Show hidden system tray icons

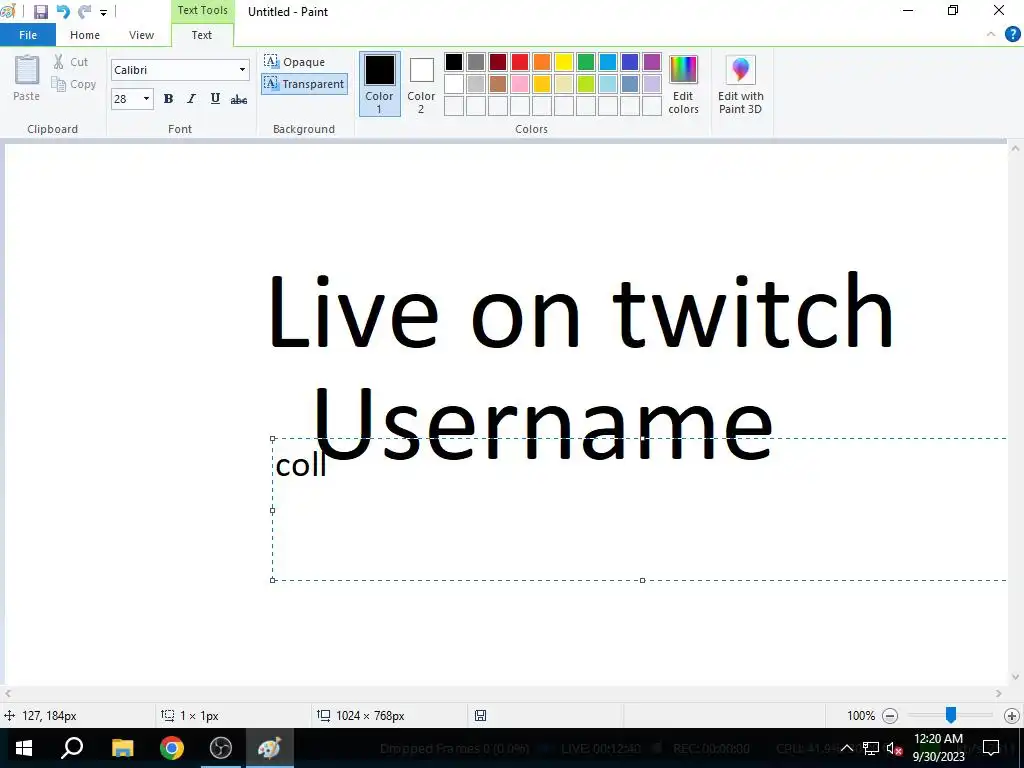[x=846, y=748]
